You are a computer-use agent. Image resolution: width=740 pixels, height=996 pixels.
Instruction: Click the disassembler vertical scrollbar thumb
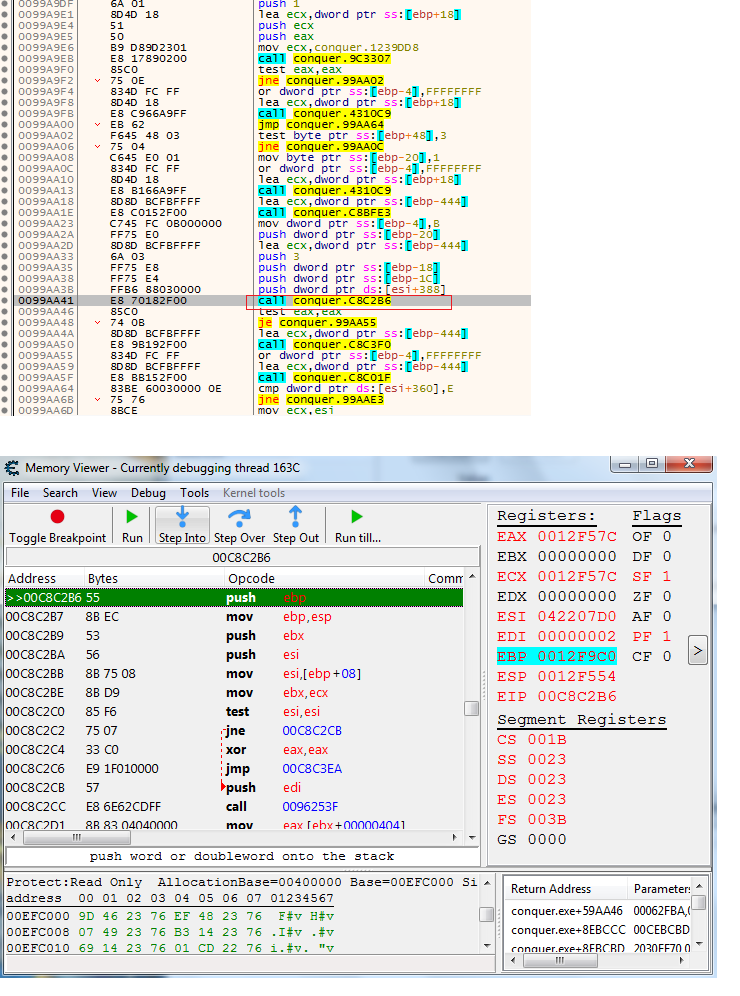pyautogui.click(x=471, y=708)
